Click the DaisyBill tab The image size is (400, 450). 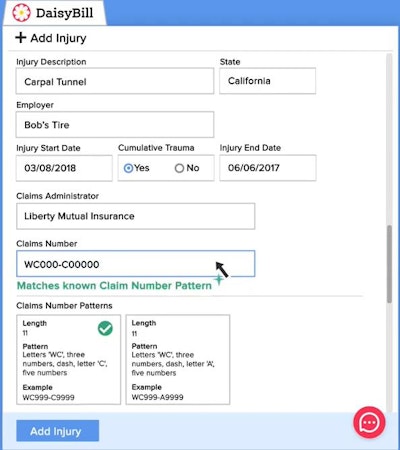[54, 13]
